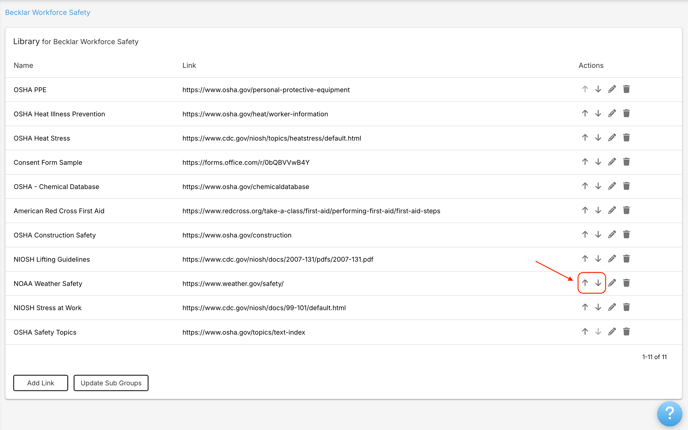
Task: Edit the Consent Form Sample link
Action: [612, 161]
